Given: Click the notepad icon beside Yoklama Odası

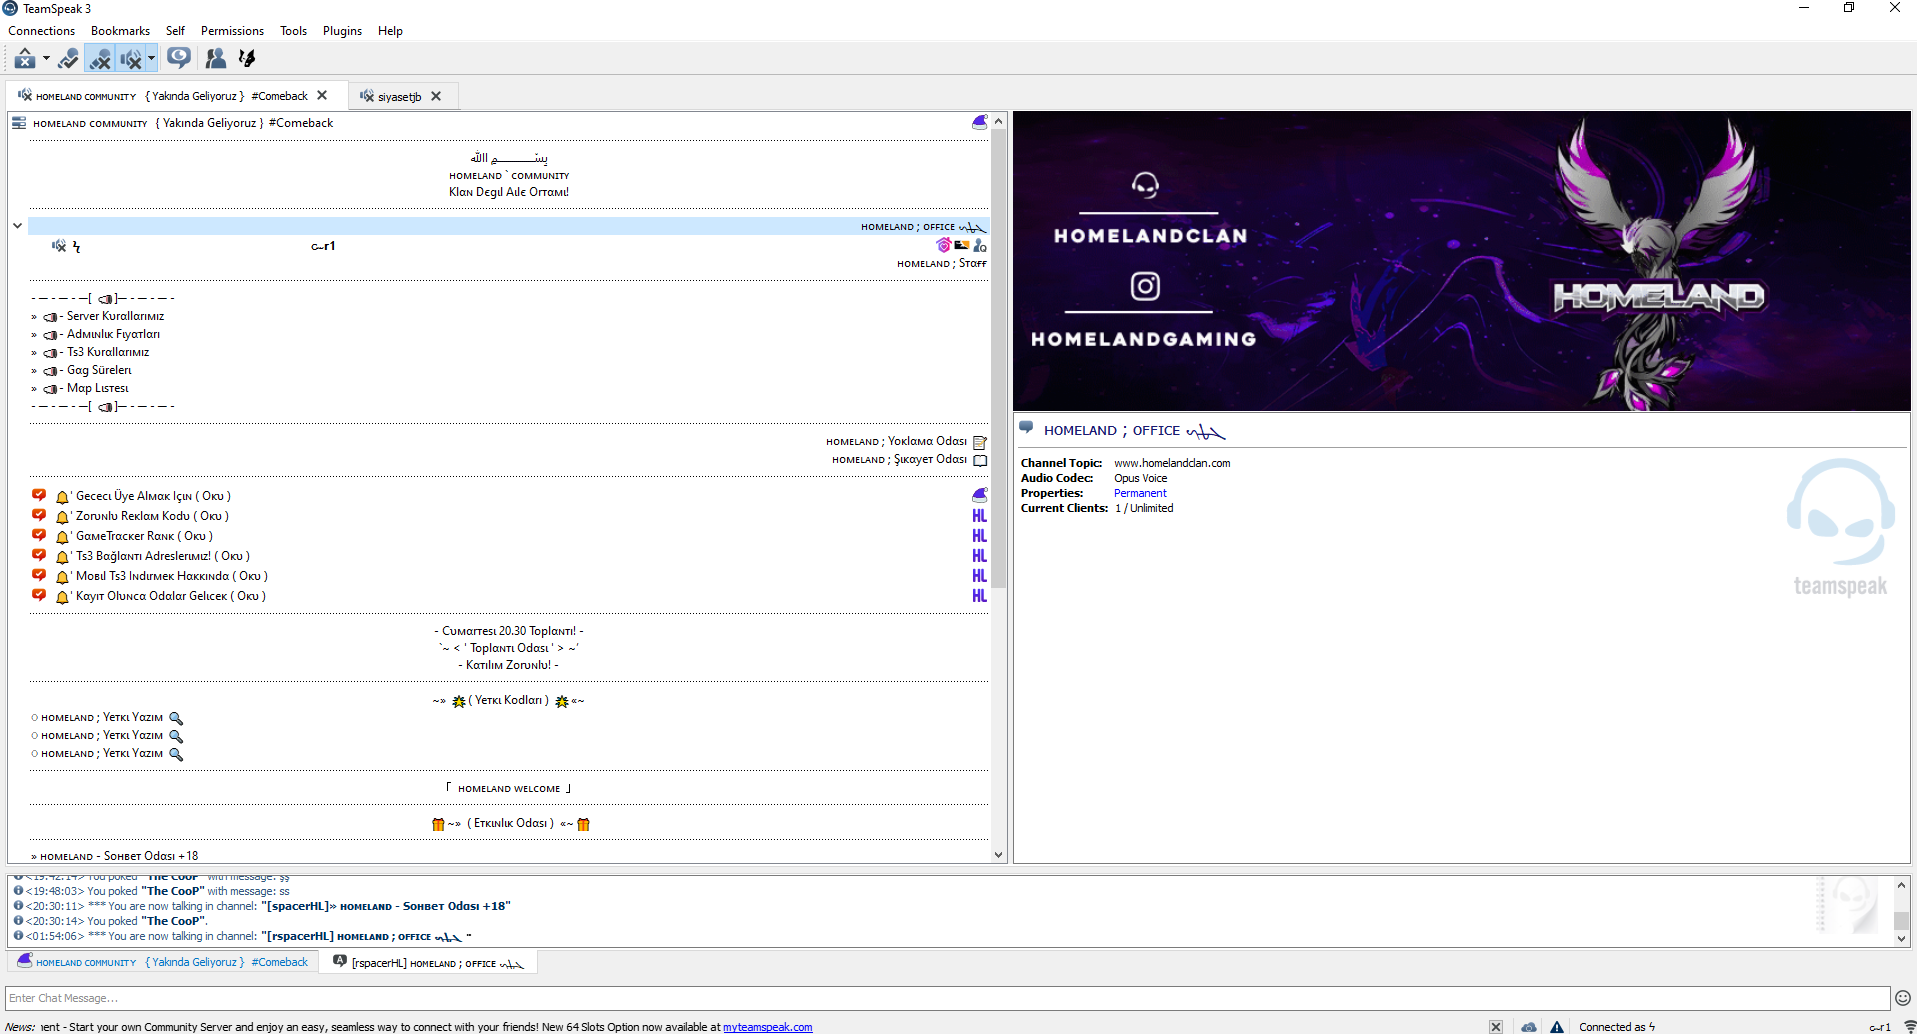Looking at the screenshot, I should click(980, 442).
